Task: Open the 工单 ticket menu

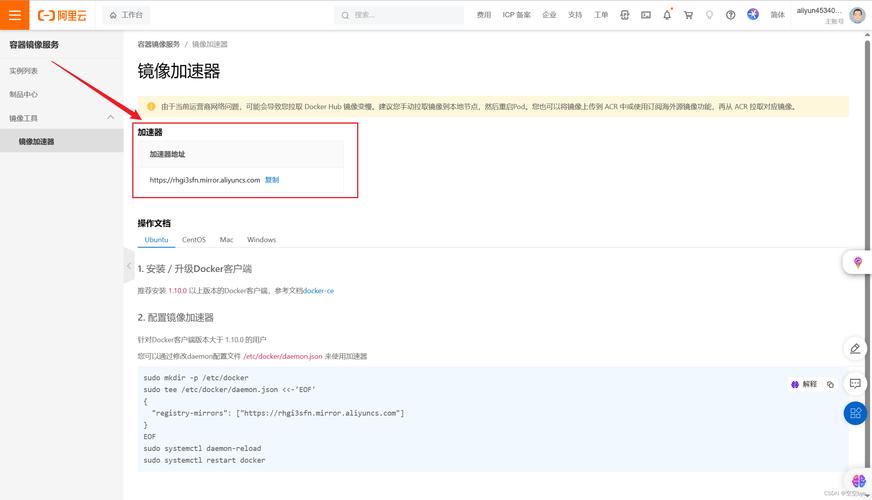Action: 601,15
